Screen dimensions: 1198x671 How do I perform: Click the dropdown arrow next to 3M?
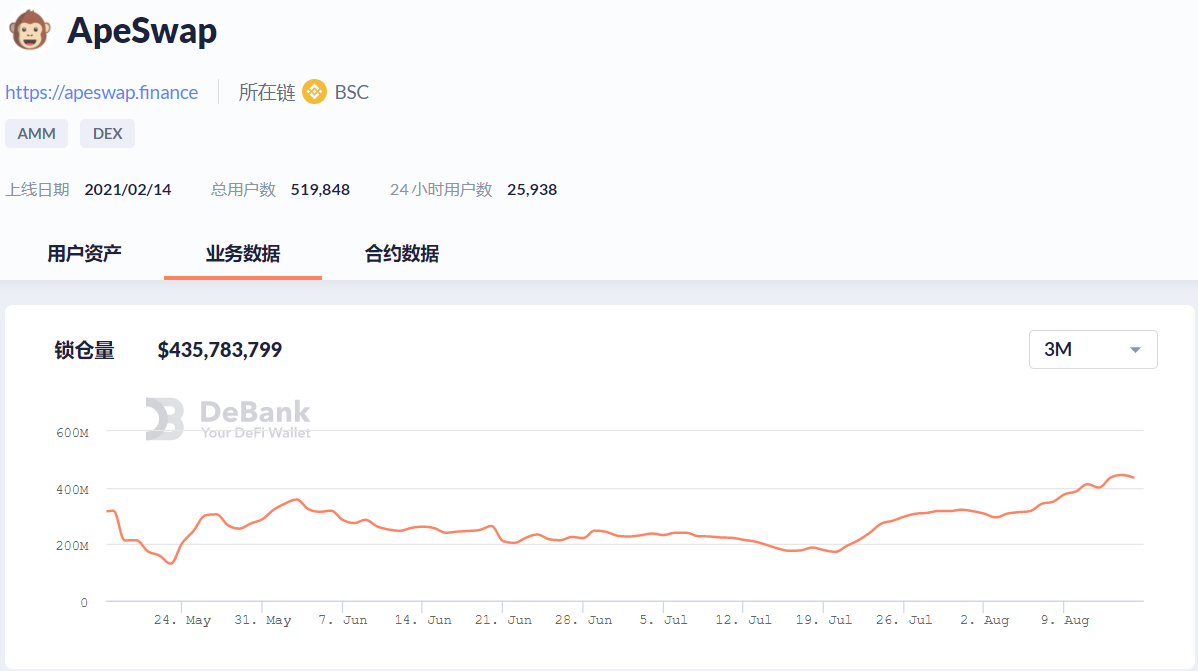tap(1135, 350)
